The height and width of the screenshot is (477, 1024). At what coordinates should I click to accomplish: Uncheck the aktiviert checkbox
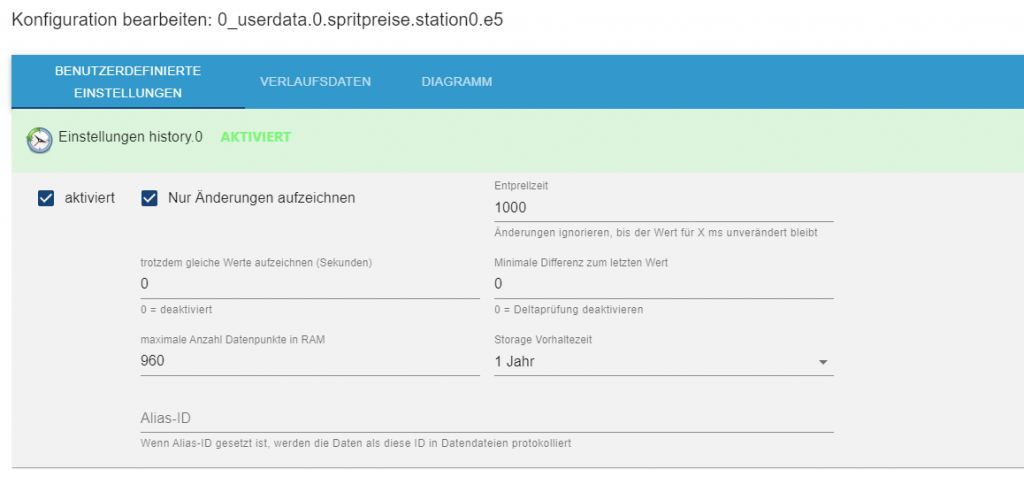point(45,198)
